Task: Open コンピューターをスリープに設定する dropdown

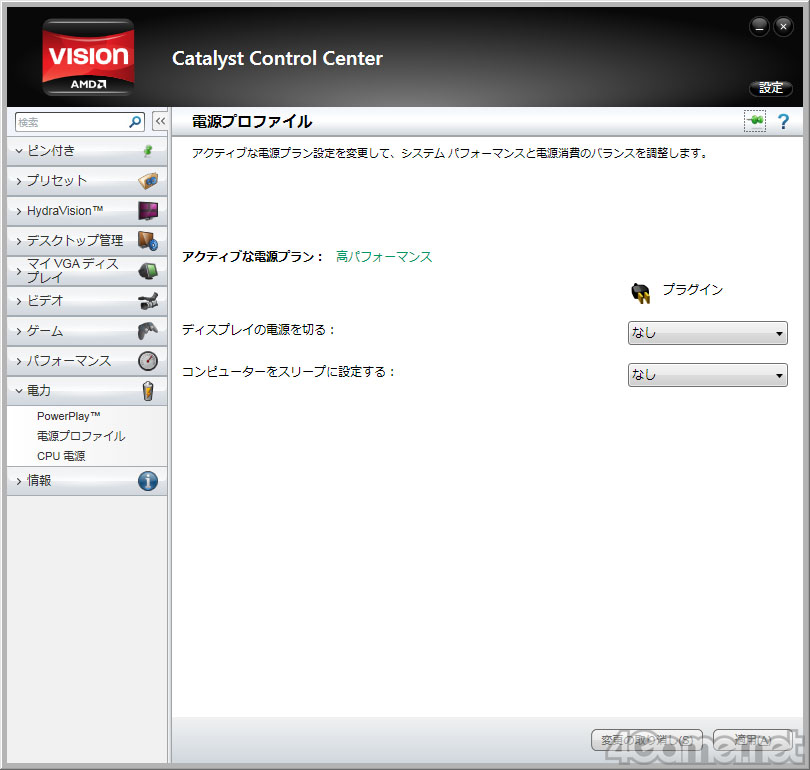Action: 707,375
